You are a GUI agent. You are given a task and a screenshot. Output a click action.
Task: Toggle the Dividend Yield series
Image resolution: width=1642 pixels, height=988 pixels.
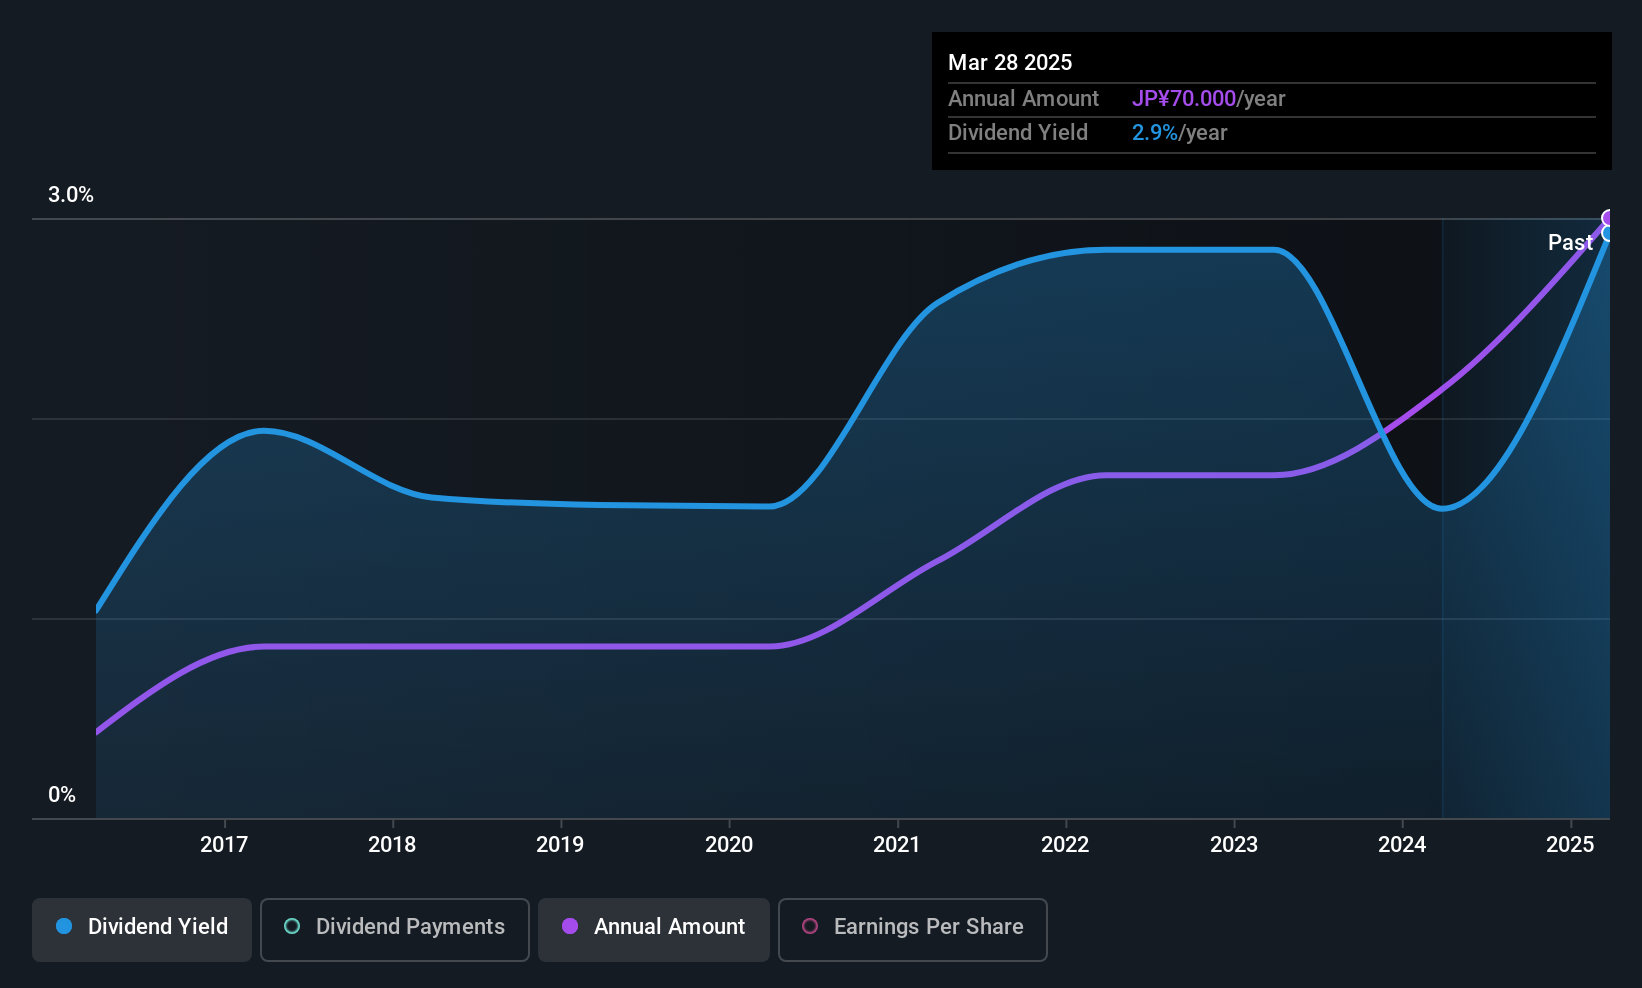(x=142, y=929)
